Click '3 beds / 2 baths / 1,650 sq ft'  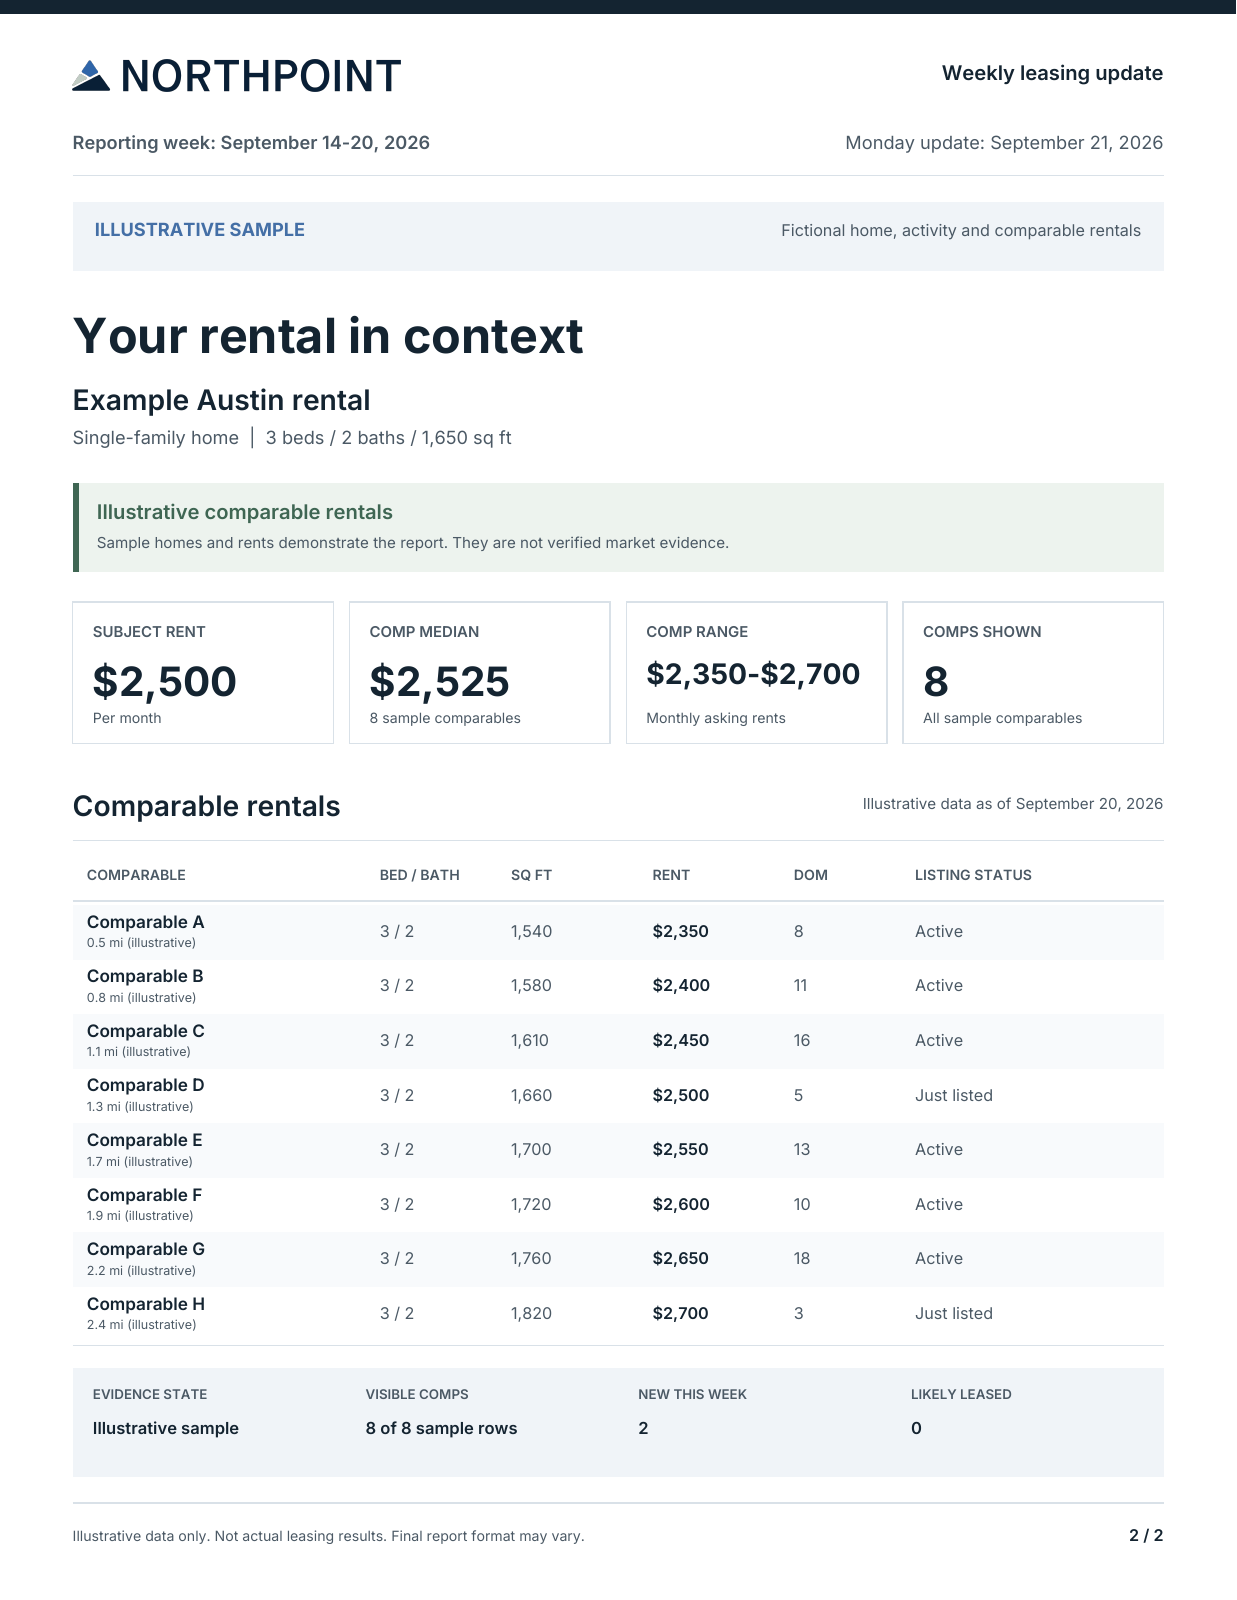[389, 438]
